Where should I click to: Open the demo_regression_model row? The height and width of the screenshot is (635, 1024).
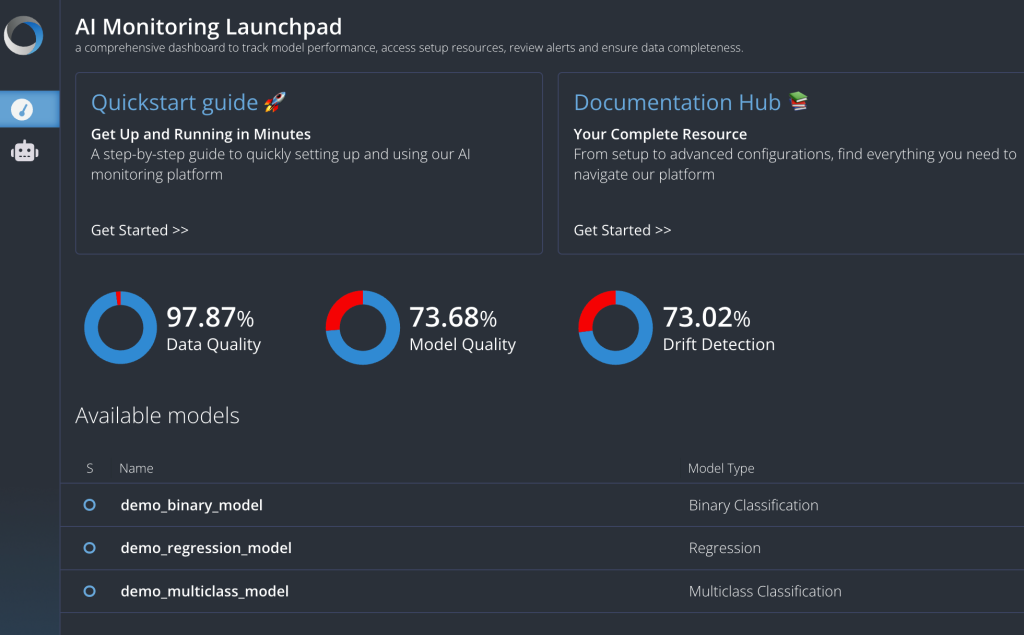click(542, 548)
